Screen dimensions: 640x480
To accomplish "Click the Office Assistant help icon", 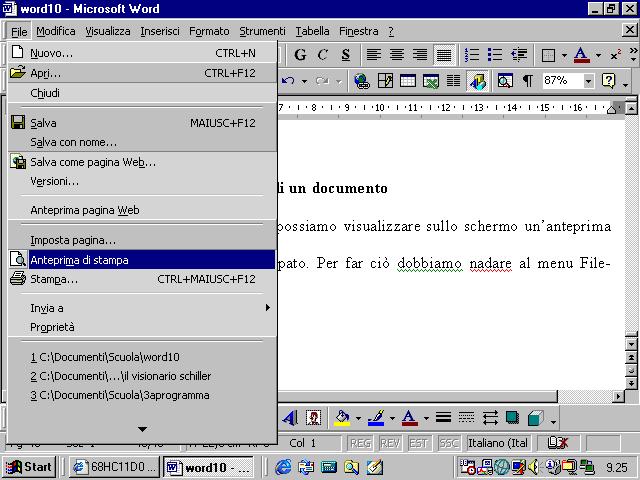I will 608,81.
